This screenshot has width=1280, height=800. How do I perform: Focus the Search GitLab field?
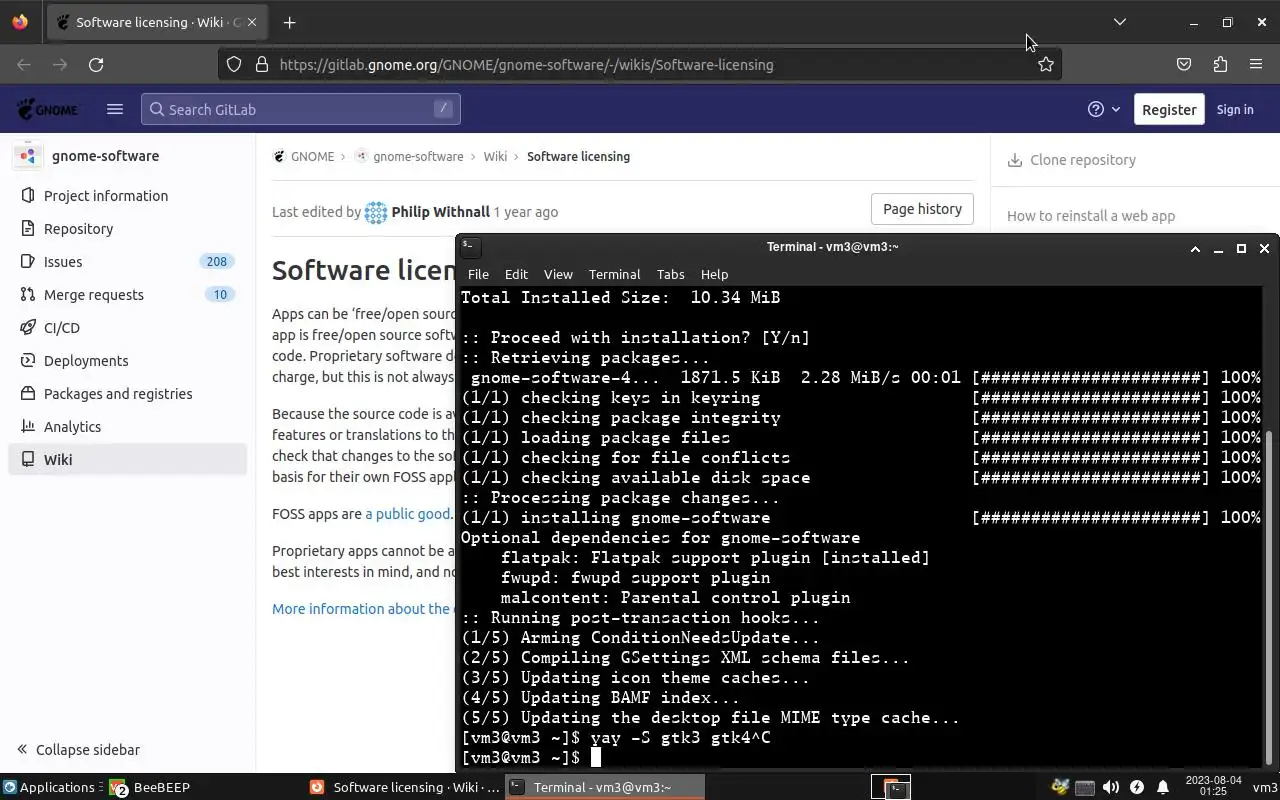pos(301,109)
